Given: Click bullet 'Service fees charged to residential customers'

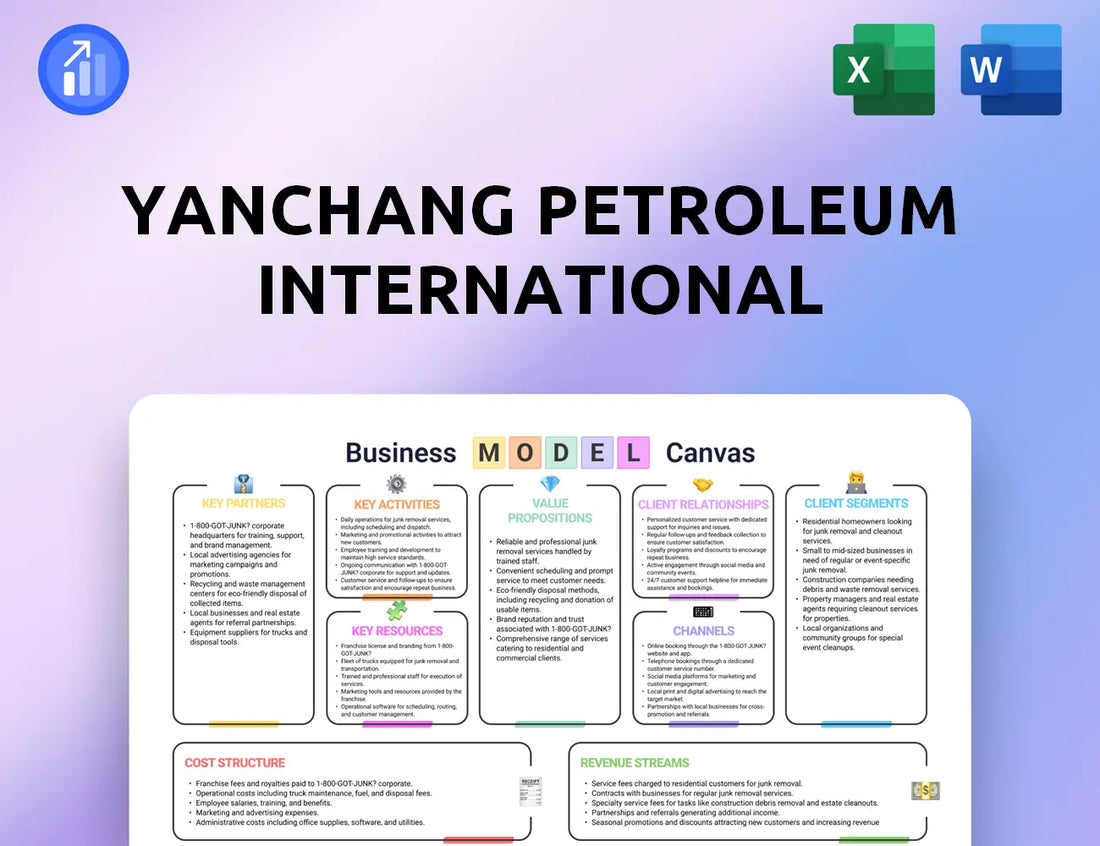Looking at the screenshot, I should click(692, 784).
